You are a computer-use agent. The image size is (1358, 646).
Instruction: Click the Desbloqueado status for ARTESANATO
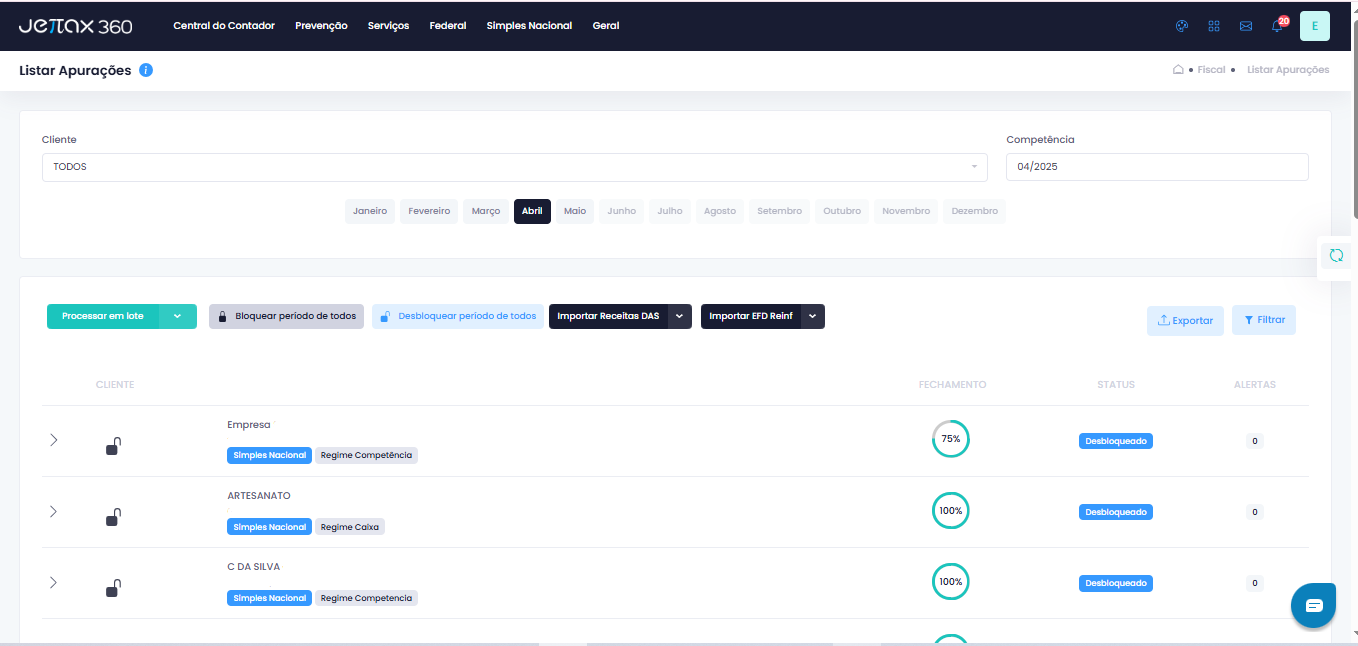click(1116, 512)
